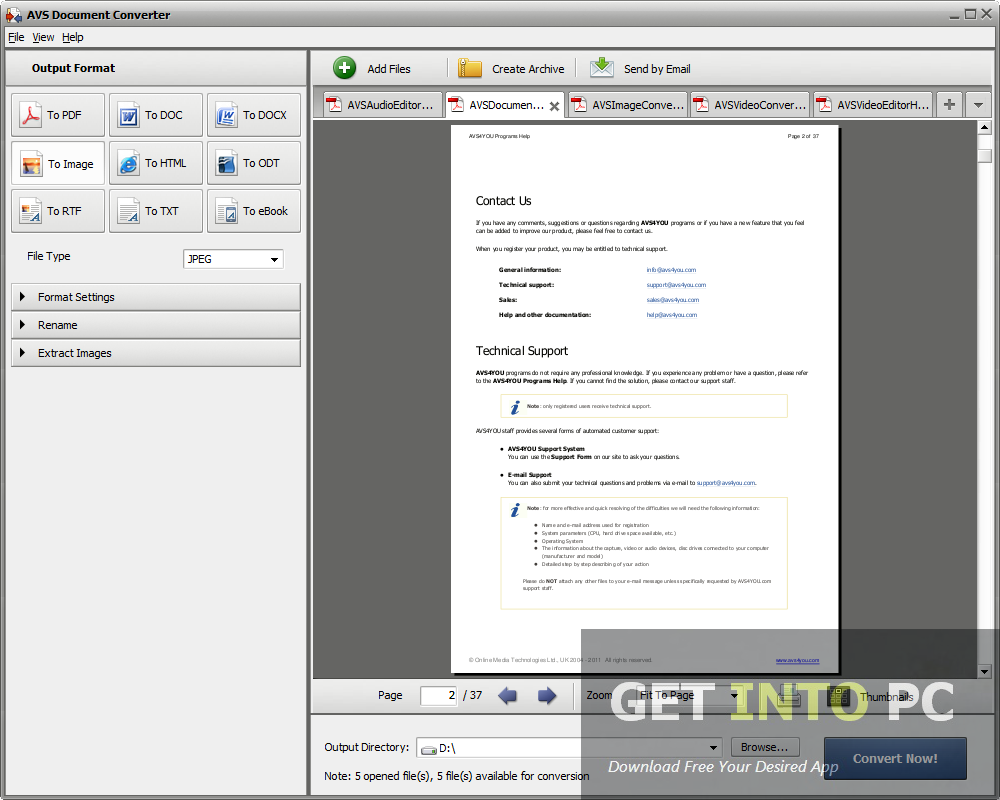The image size is (1000, 800).
Task: Close the AVSDocumen... tab
Action: tap(555, 107)
